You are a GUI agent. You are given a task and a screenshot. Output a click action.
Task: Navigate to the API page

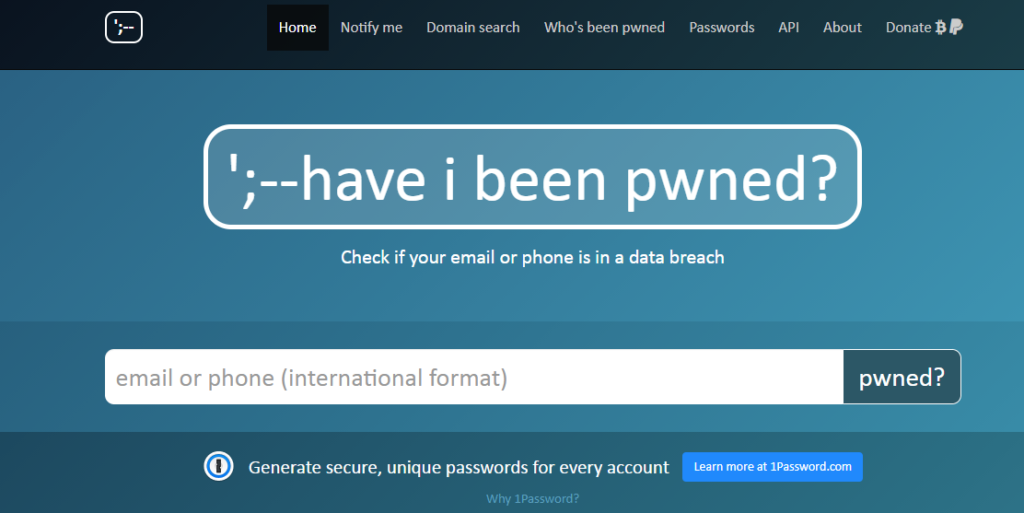pos(788,28)
